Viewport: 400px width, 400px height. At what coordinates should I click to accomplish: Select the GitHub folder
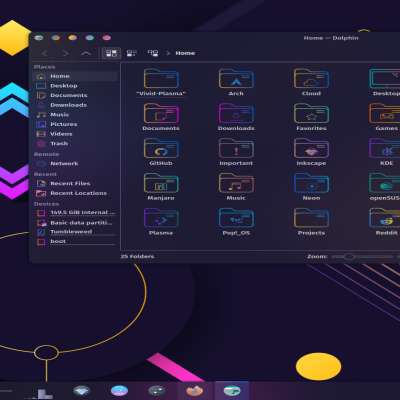coord(161,152)
